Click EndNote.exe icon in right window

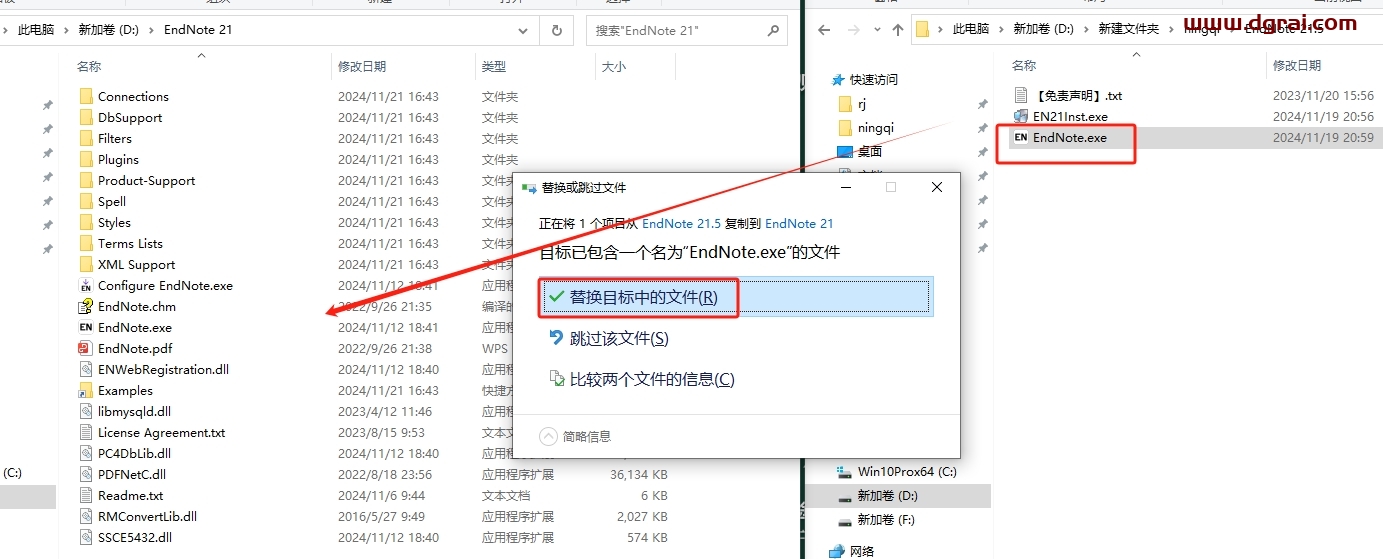click(x=1021, y=138)
